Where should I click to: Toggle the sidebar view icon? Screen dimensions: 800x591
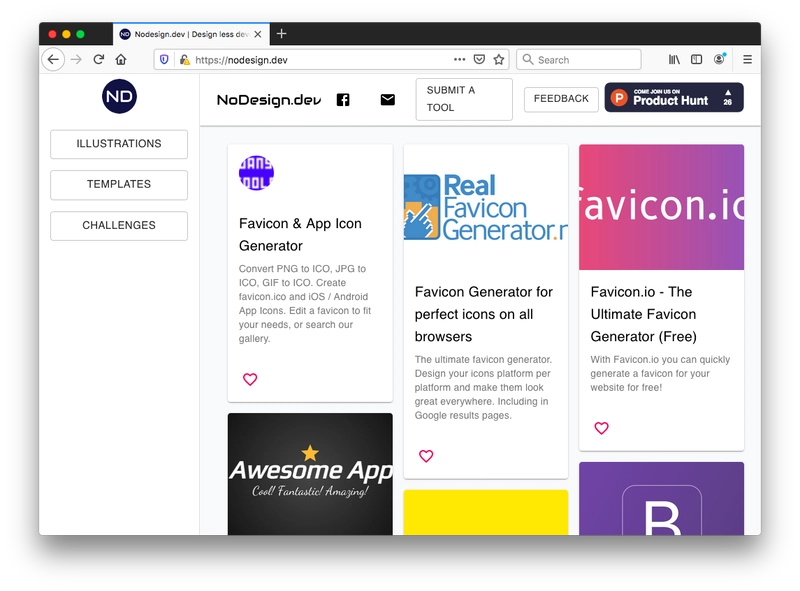(x=696, y=60)
